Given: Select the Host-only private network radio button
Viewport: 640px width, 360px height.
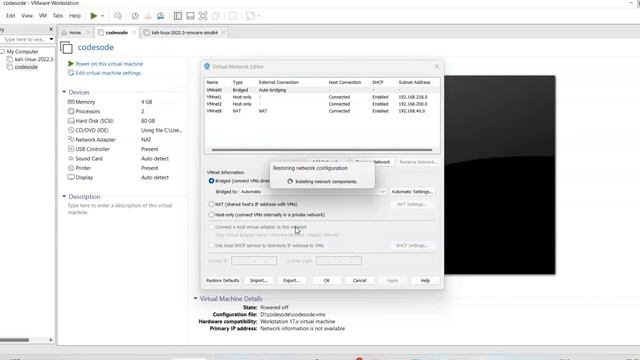Looking at the screenshot, I should tap(211, 215).
